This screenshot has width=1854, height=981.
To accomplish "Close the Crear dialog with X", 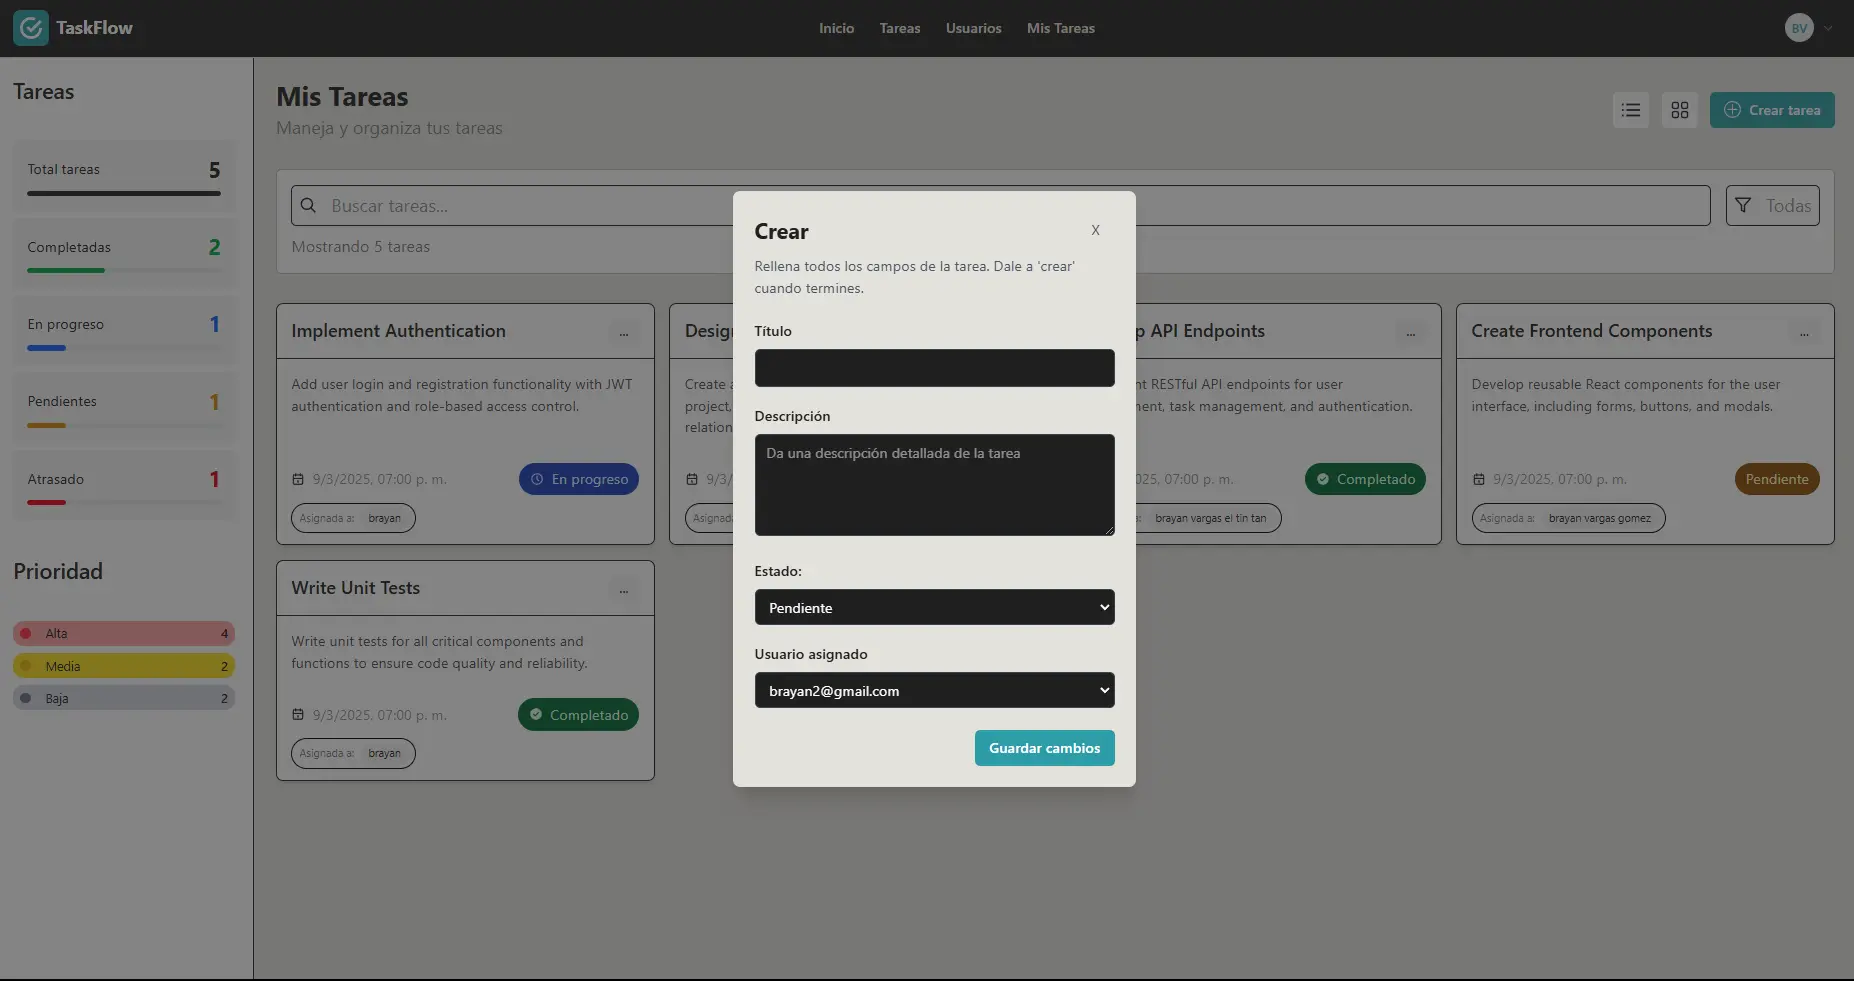I will 1095,230.
